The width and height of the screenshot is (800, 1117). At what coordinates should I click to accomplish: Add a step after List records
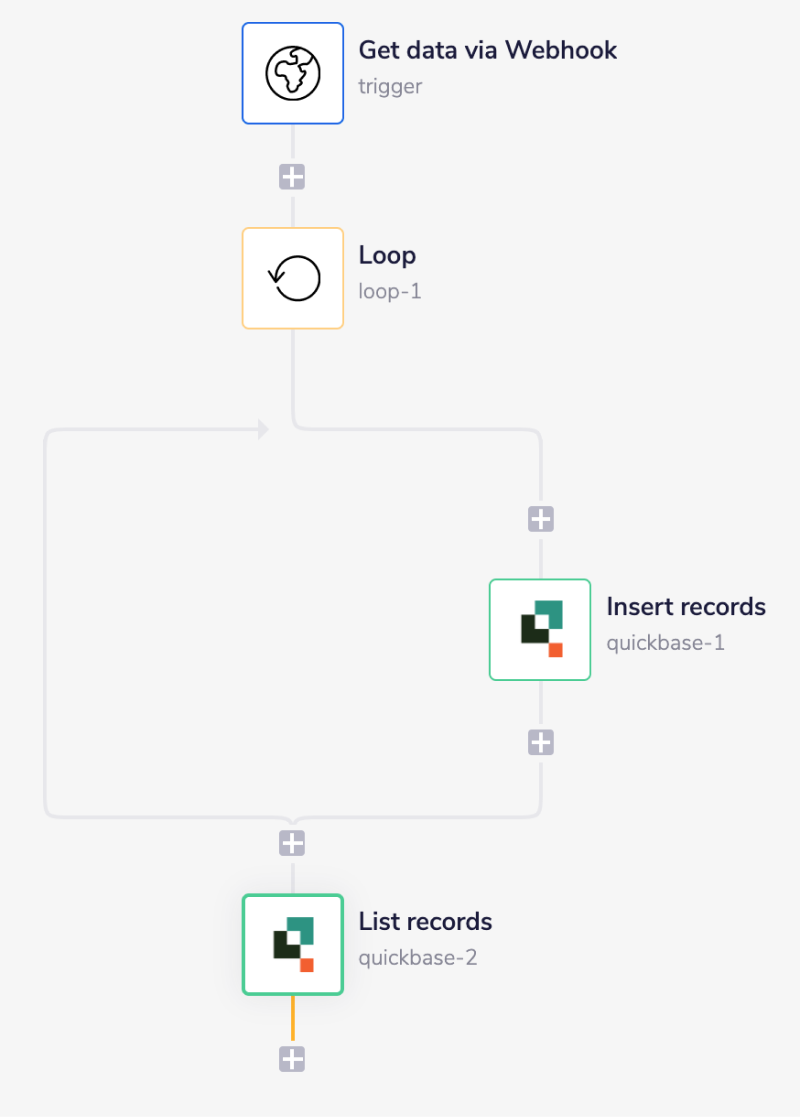click(x=292, y=1060)
